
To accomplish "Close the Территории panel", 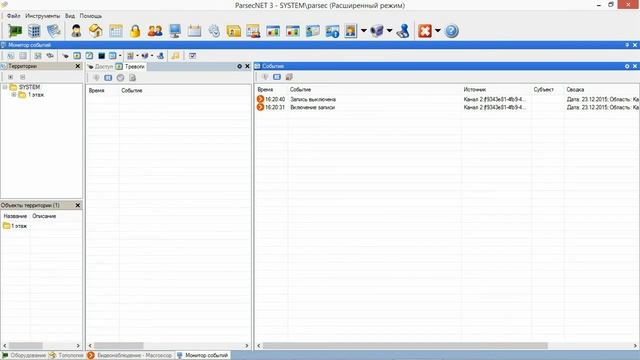I will pyautogui.click(x=78, y=66).
